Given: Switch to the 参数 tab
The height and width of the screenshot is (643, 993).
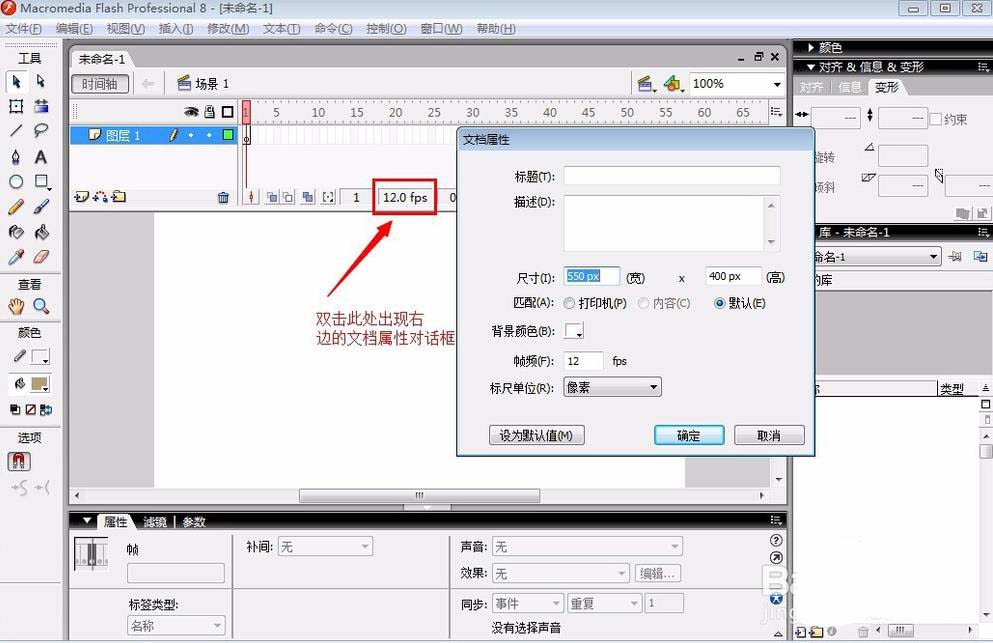Looking at the screenshot, I should point(194,522).
